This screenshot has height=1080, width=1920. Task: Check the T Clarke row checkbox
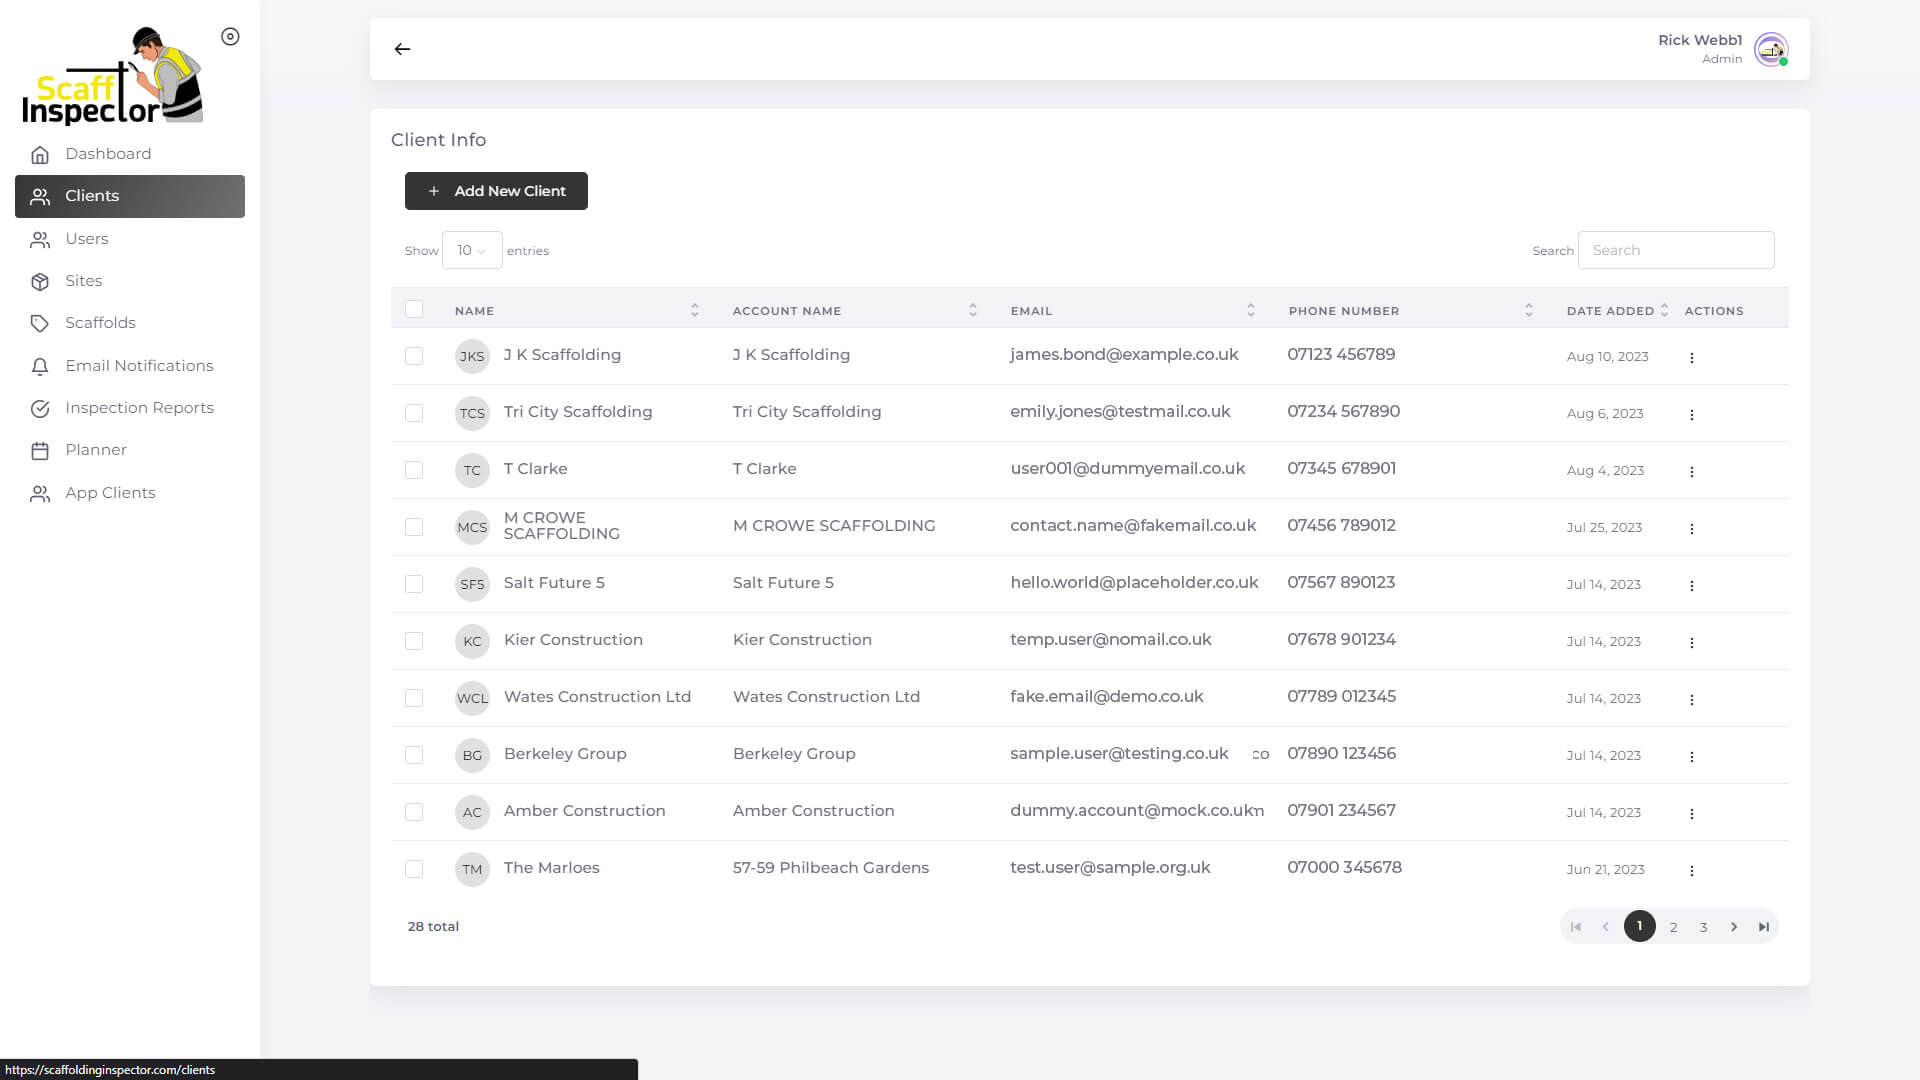[x=414, y=470]
